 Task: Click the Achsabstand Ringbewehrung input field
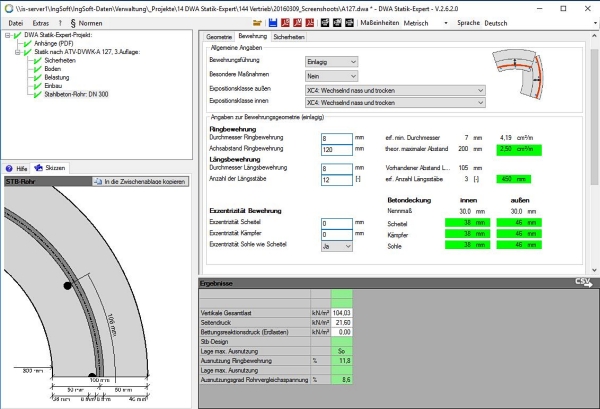click(x=336, y=148)
